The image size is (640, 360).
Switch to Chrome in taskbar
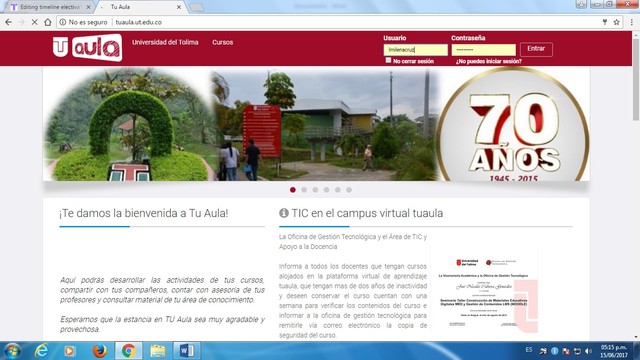tap(129, 351)
